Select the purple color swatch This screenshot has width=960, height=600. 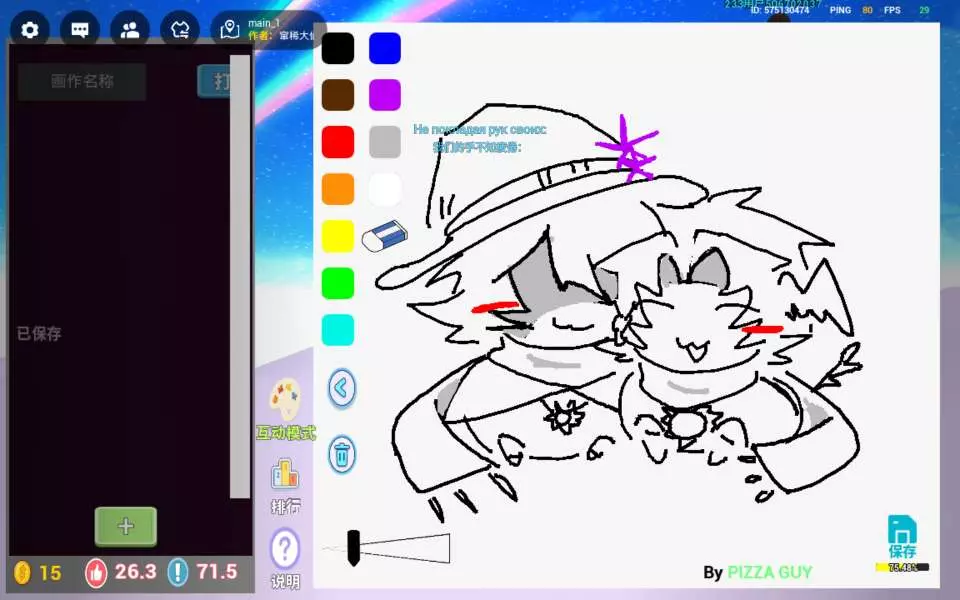(x=385, y=95)
